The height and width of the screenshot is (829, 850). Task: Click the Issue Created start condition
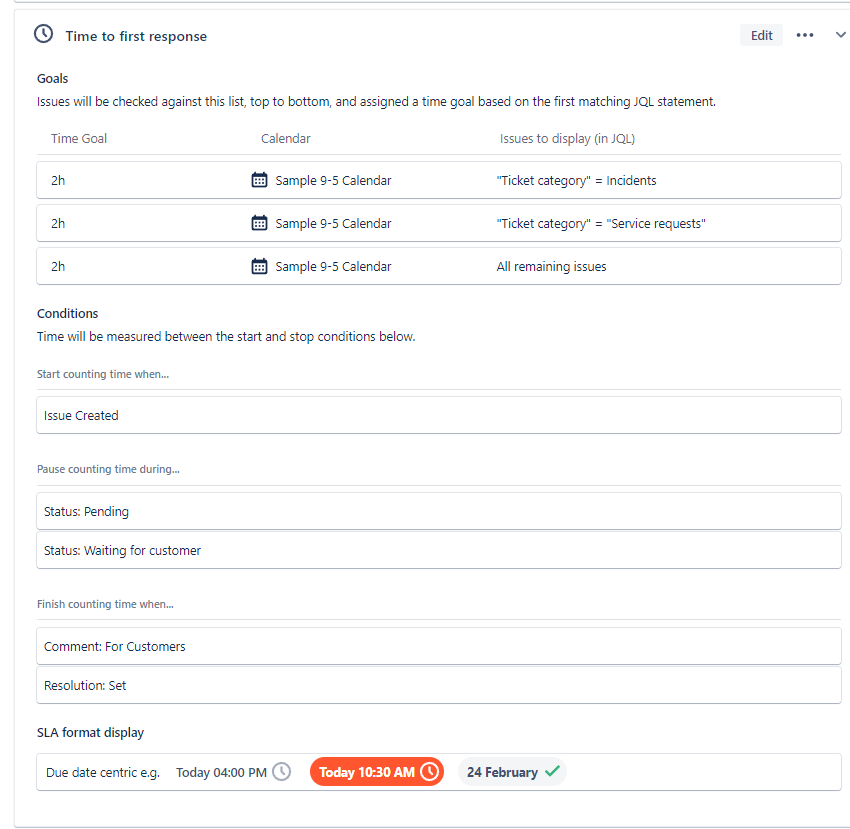click(439, 415)
